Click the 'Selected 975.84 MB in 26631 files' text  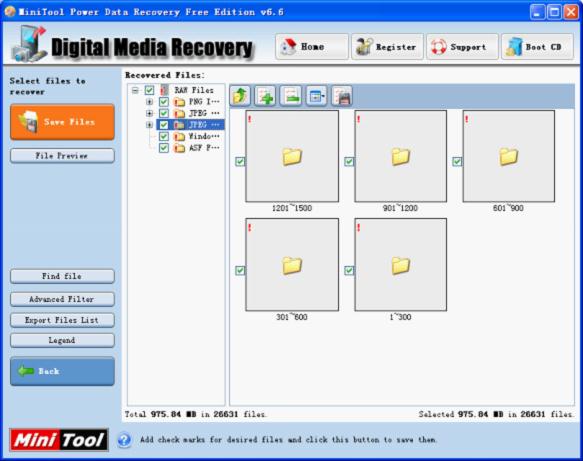(496, 414)
